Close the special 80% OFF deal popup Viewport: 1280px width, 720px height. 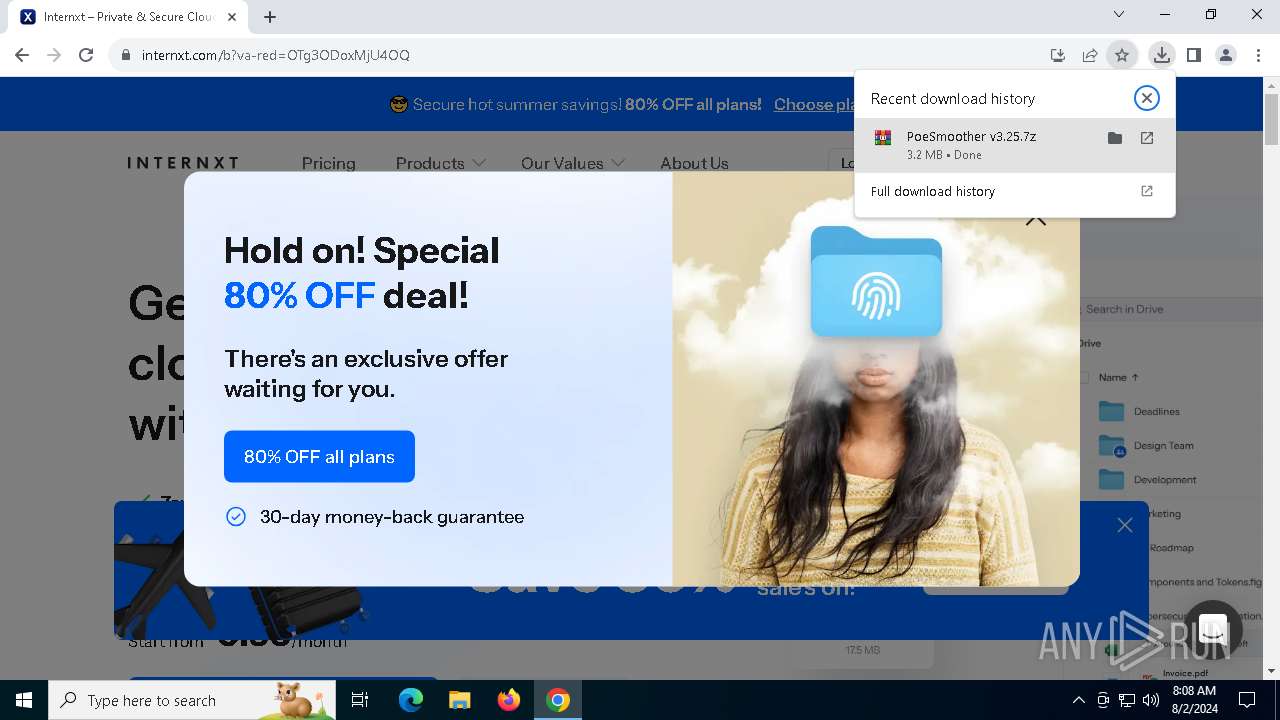(x=1036, y=217)
